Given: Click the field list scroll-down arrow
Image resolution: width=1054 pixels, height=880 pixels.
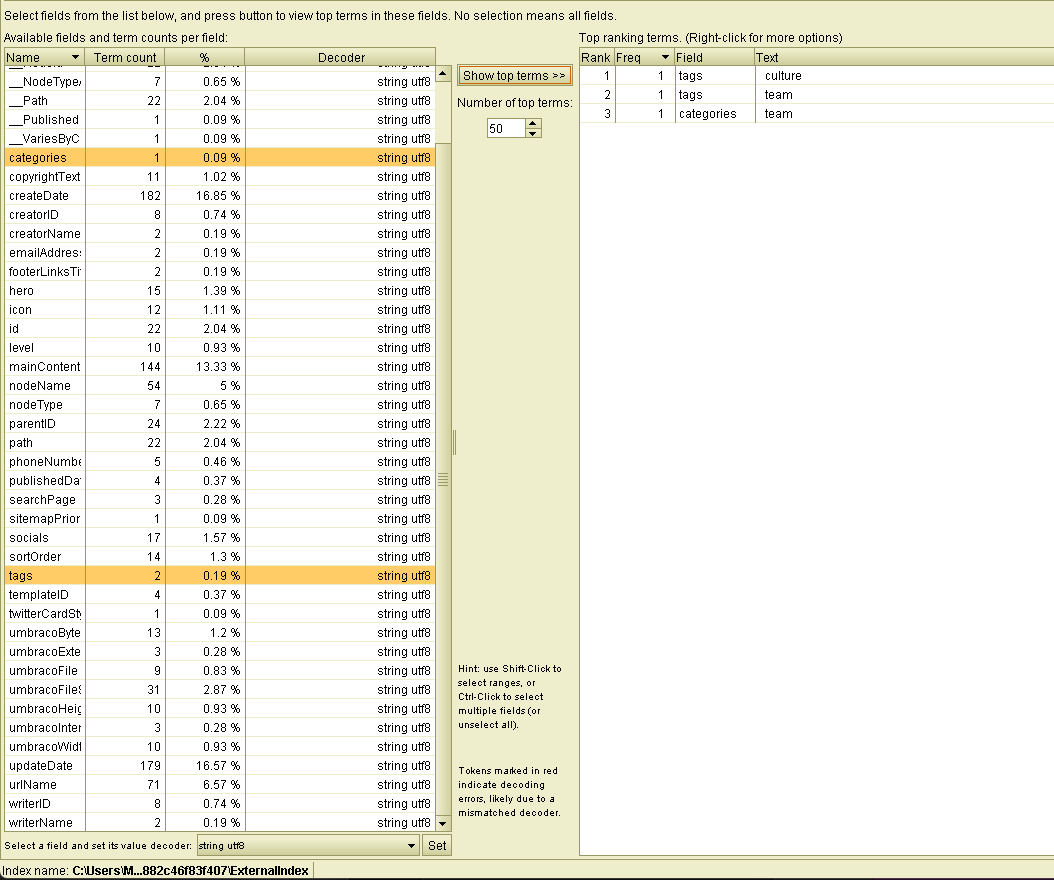Looking at the screenshot, I should pyautogui.click(x=444, y=823).
